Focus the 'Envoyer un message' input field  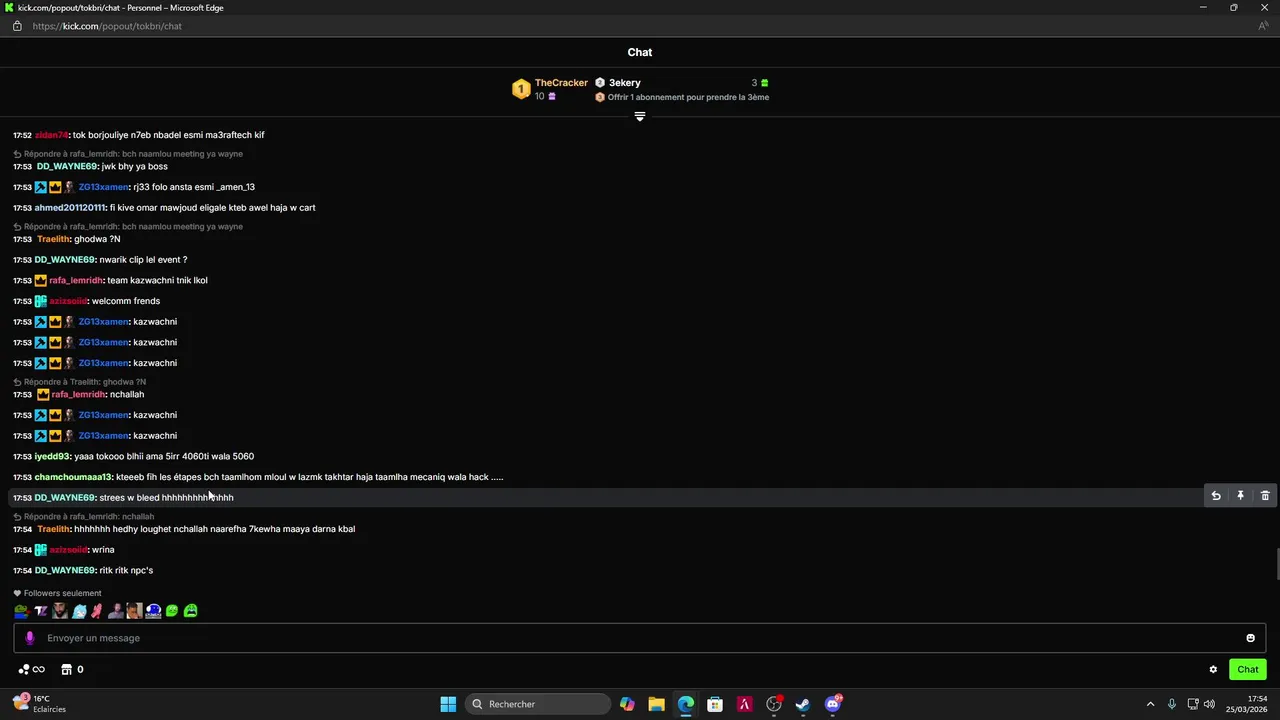click(640, 638)
